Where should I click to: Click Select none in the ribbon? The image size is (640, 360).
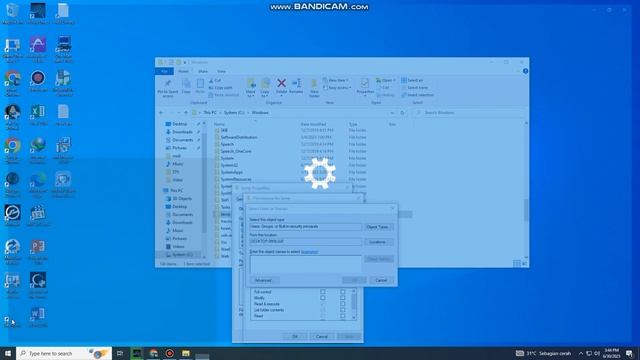tap(414, 88)
